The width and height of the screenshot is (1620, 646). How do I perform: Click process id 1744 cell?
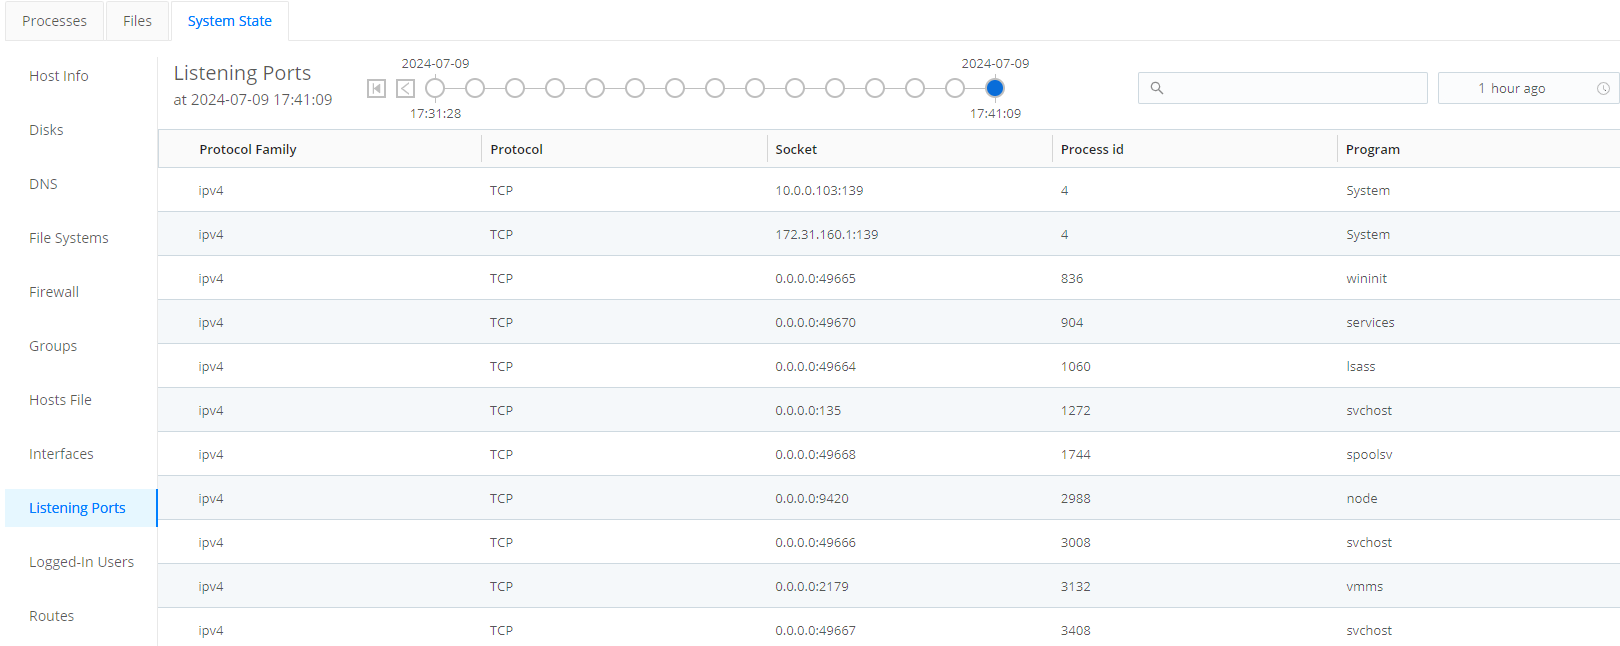point(1075,454)
